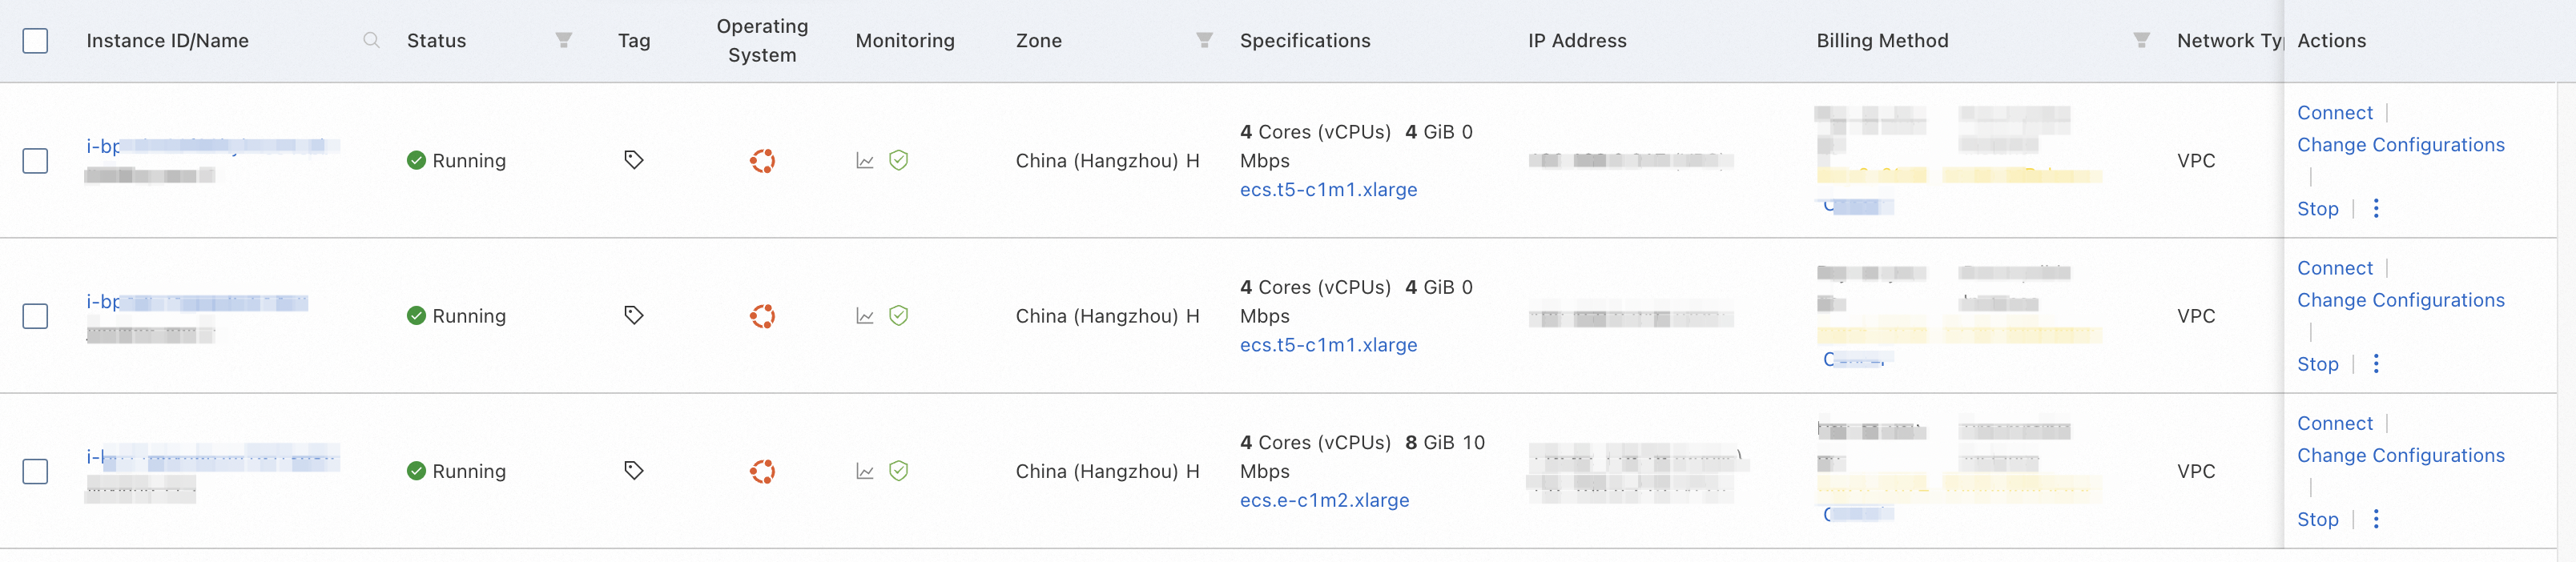Image resolution: width=2576 pixels, height=562 pixels.
Task: Select the first instance row checkbox
Action: click(x=35, y=161)
